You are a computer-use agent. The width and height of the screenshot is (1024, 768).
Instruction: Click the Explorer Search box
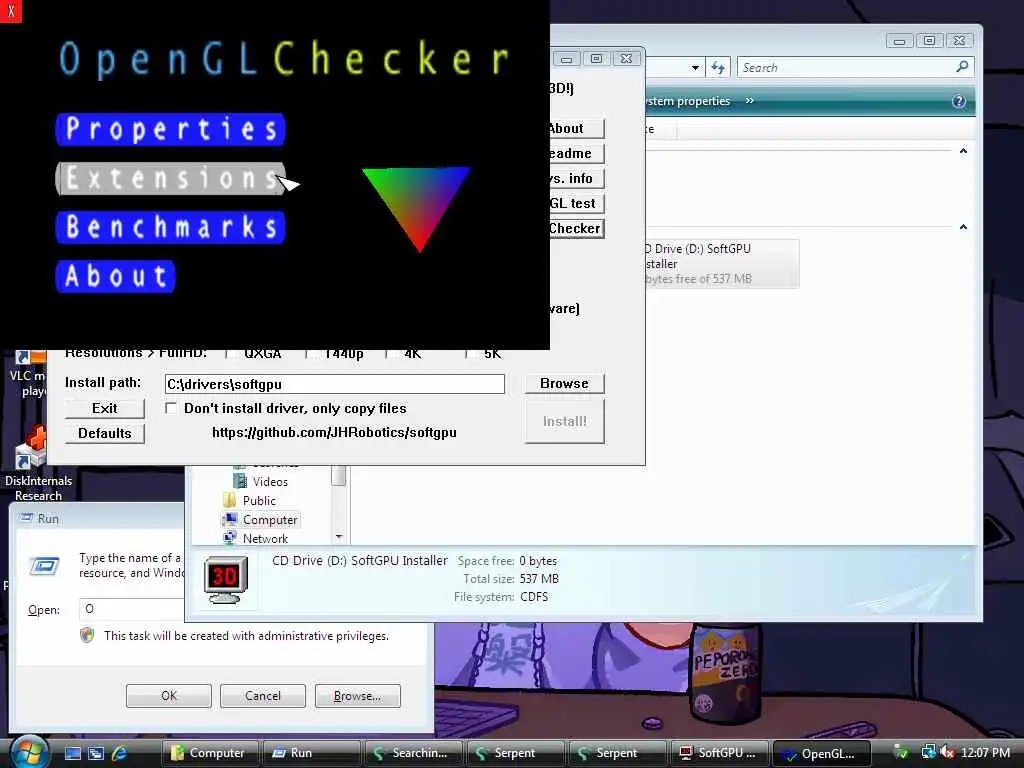[x=846, y=67]
